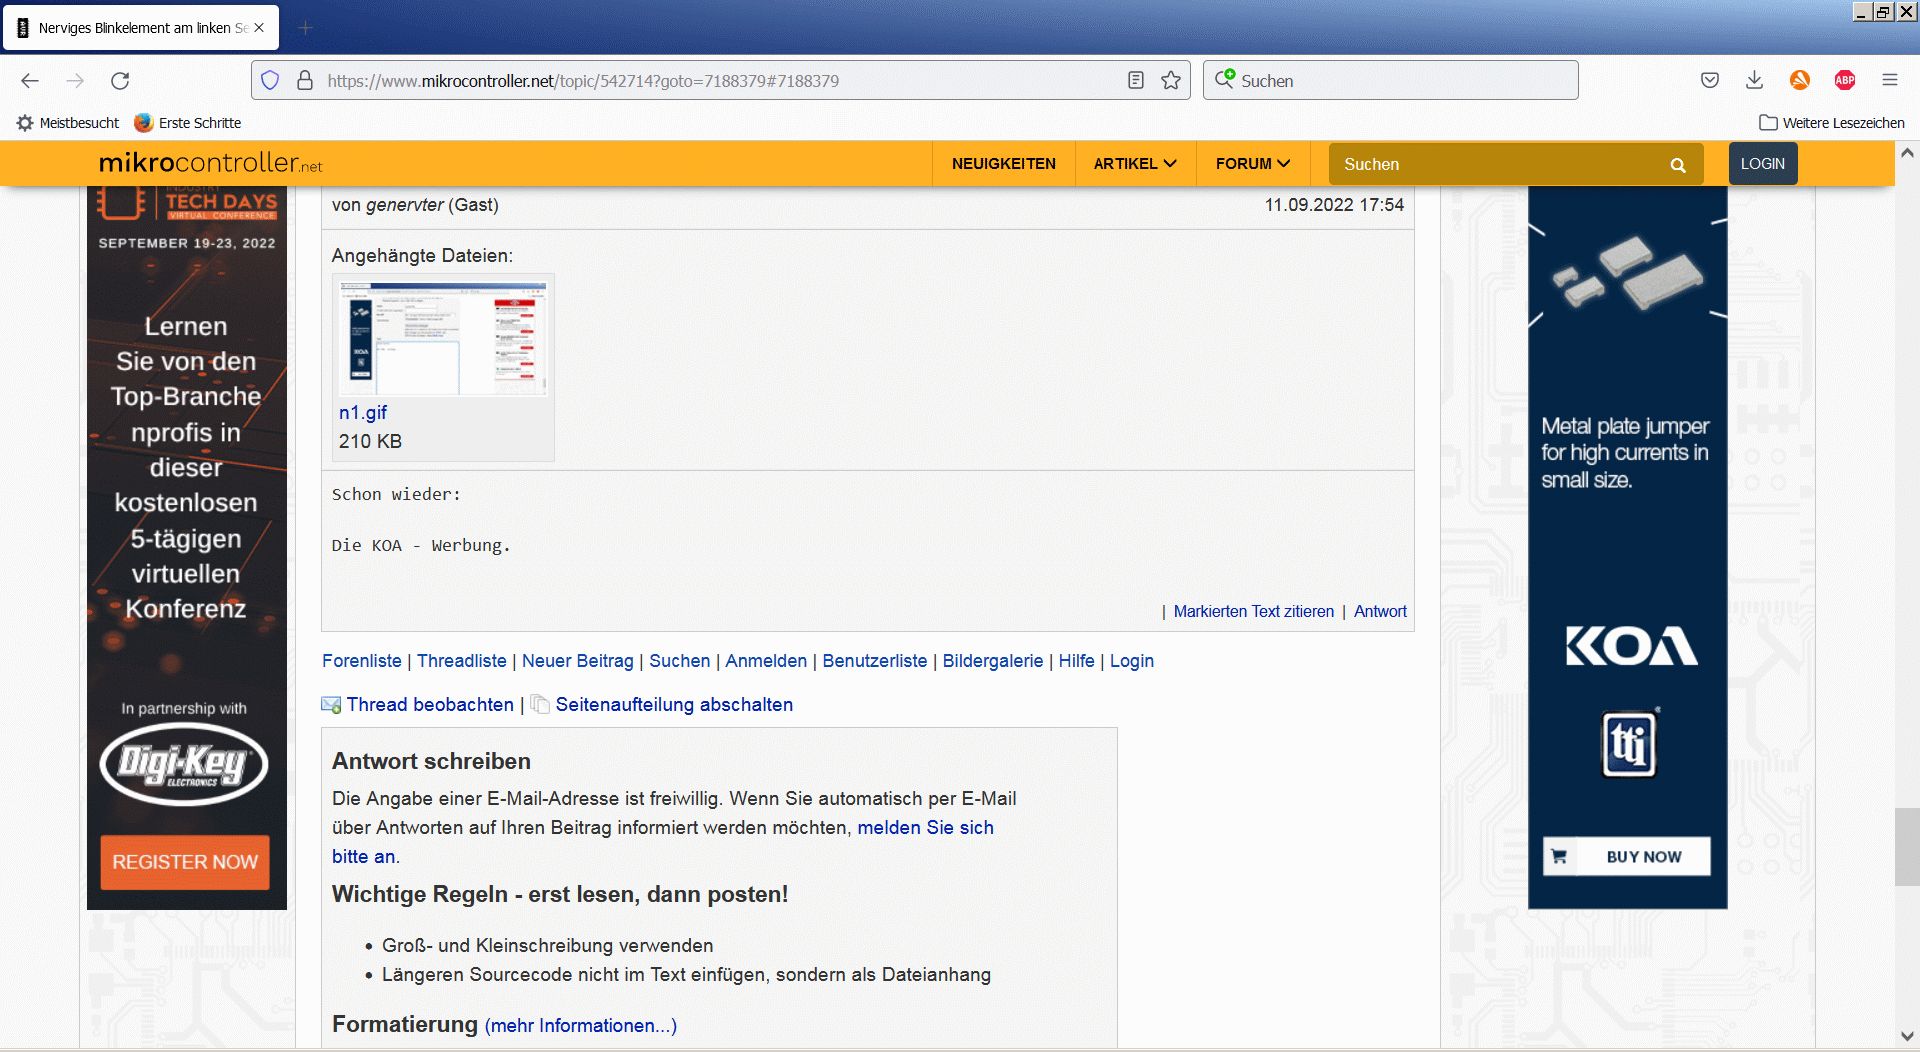Open the Weitere Lesezeichen bookmarks folder
1920x1052 pixels.
pos(1832,123)
